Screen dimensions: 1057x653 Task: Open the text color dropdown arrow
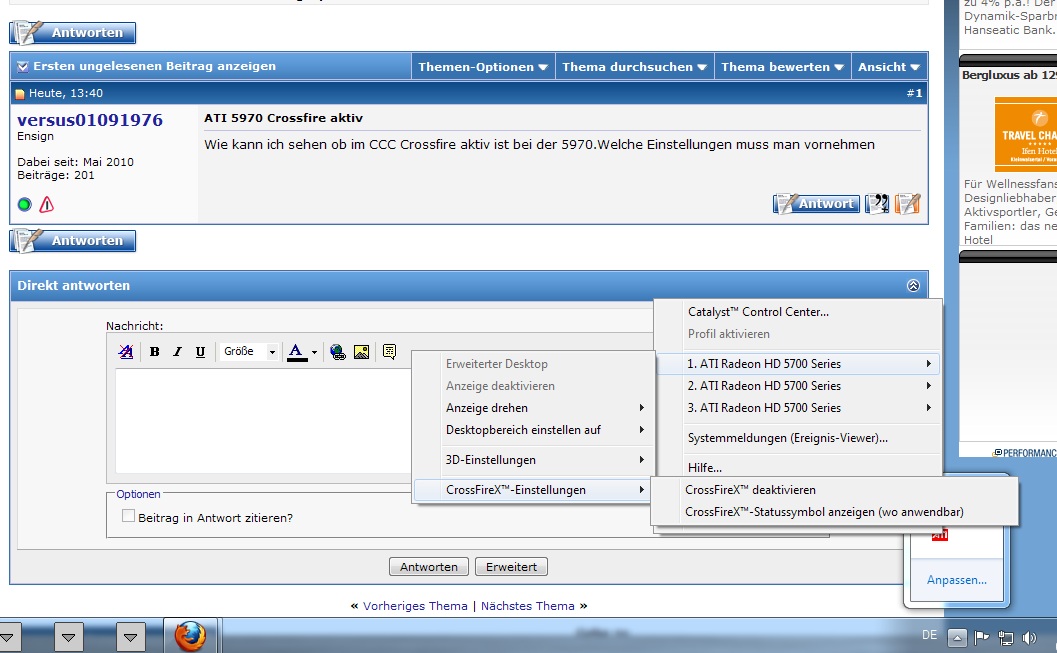pyautogui.click(x=314, y=352)
